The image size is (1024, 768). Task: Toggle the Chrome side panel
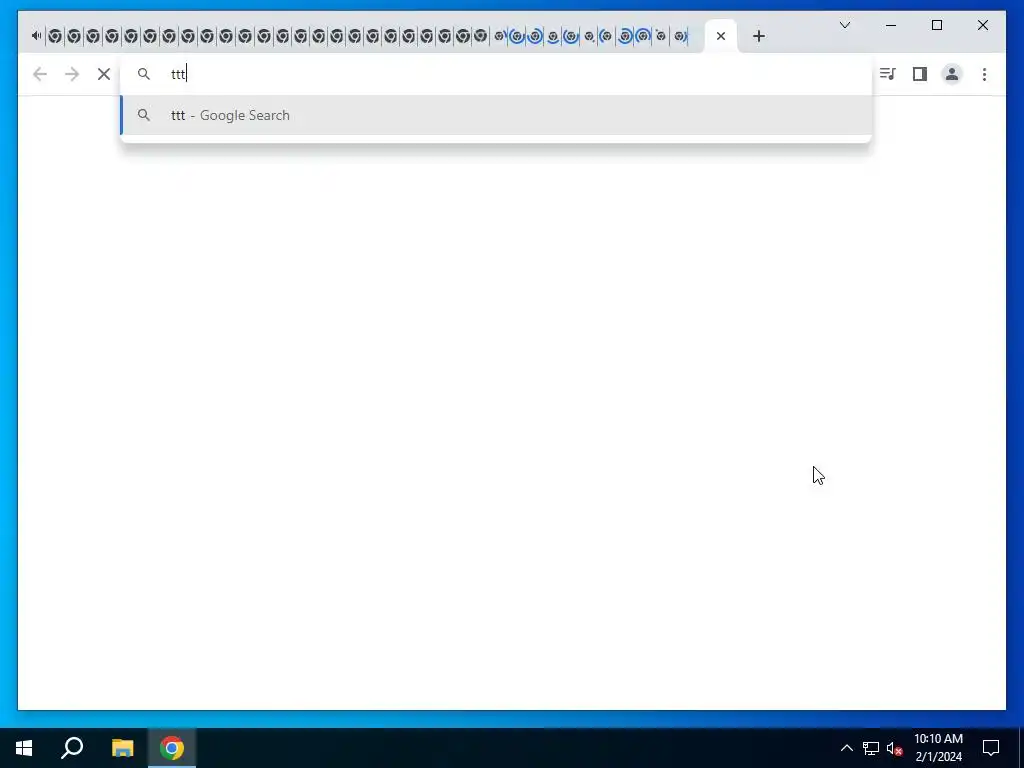(x=920, y=74)
